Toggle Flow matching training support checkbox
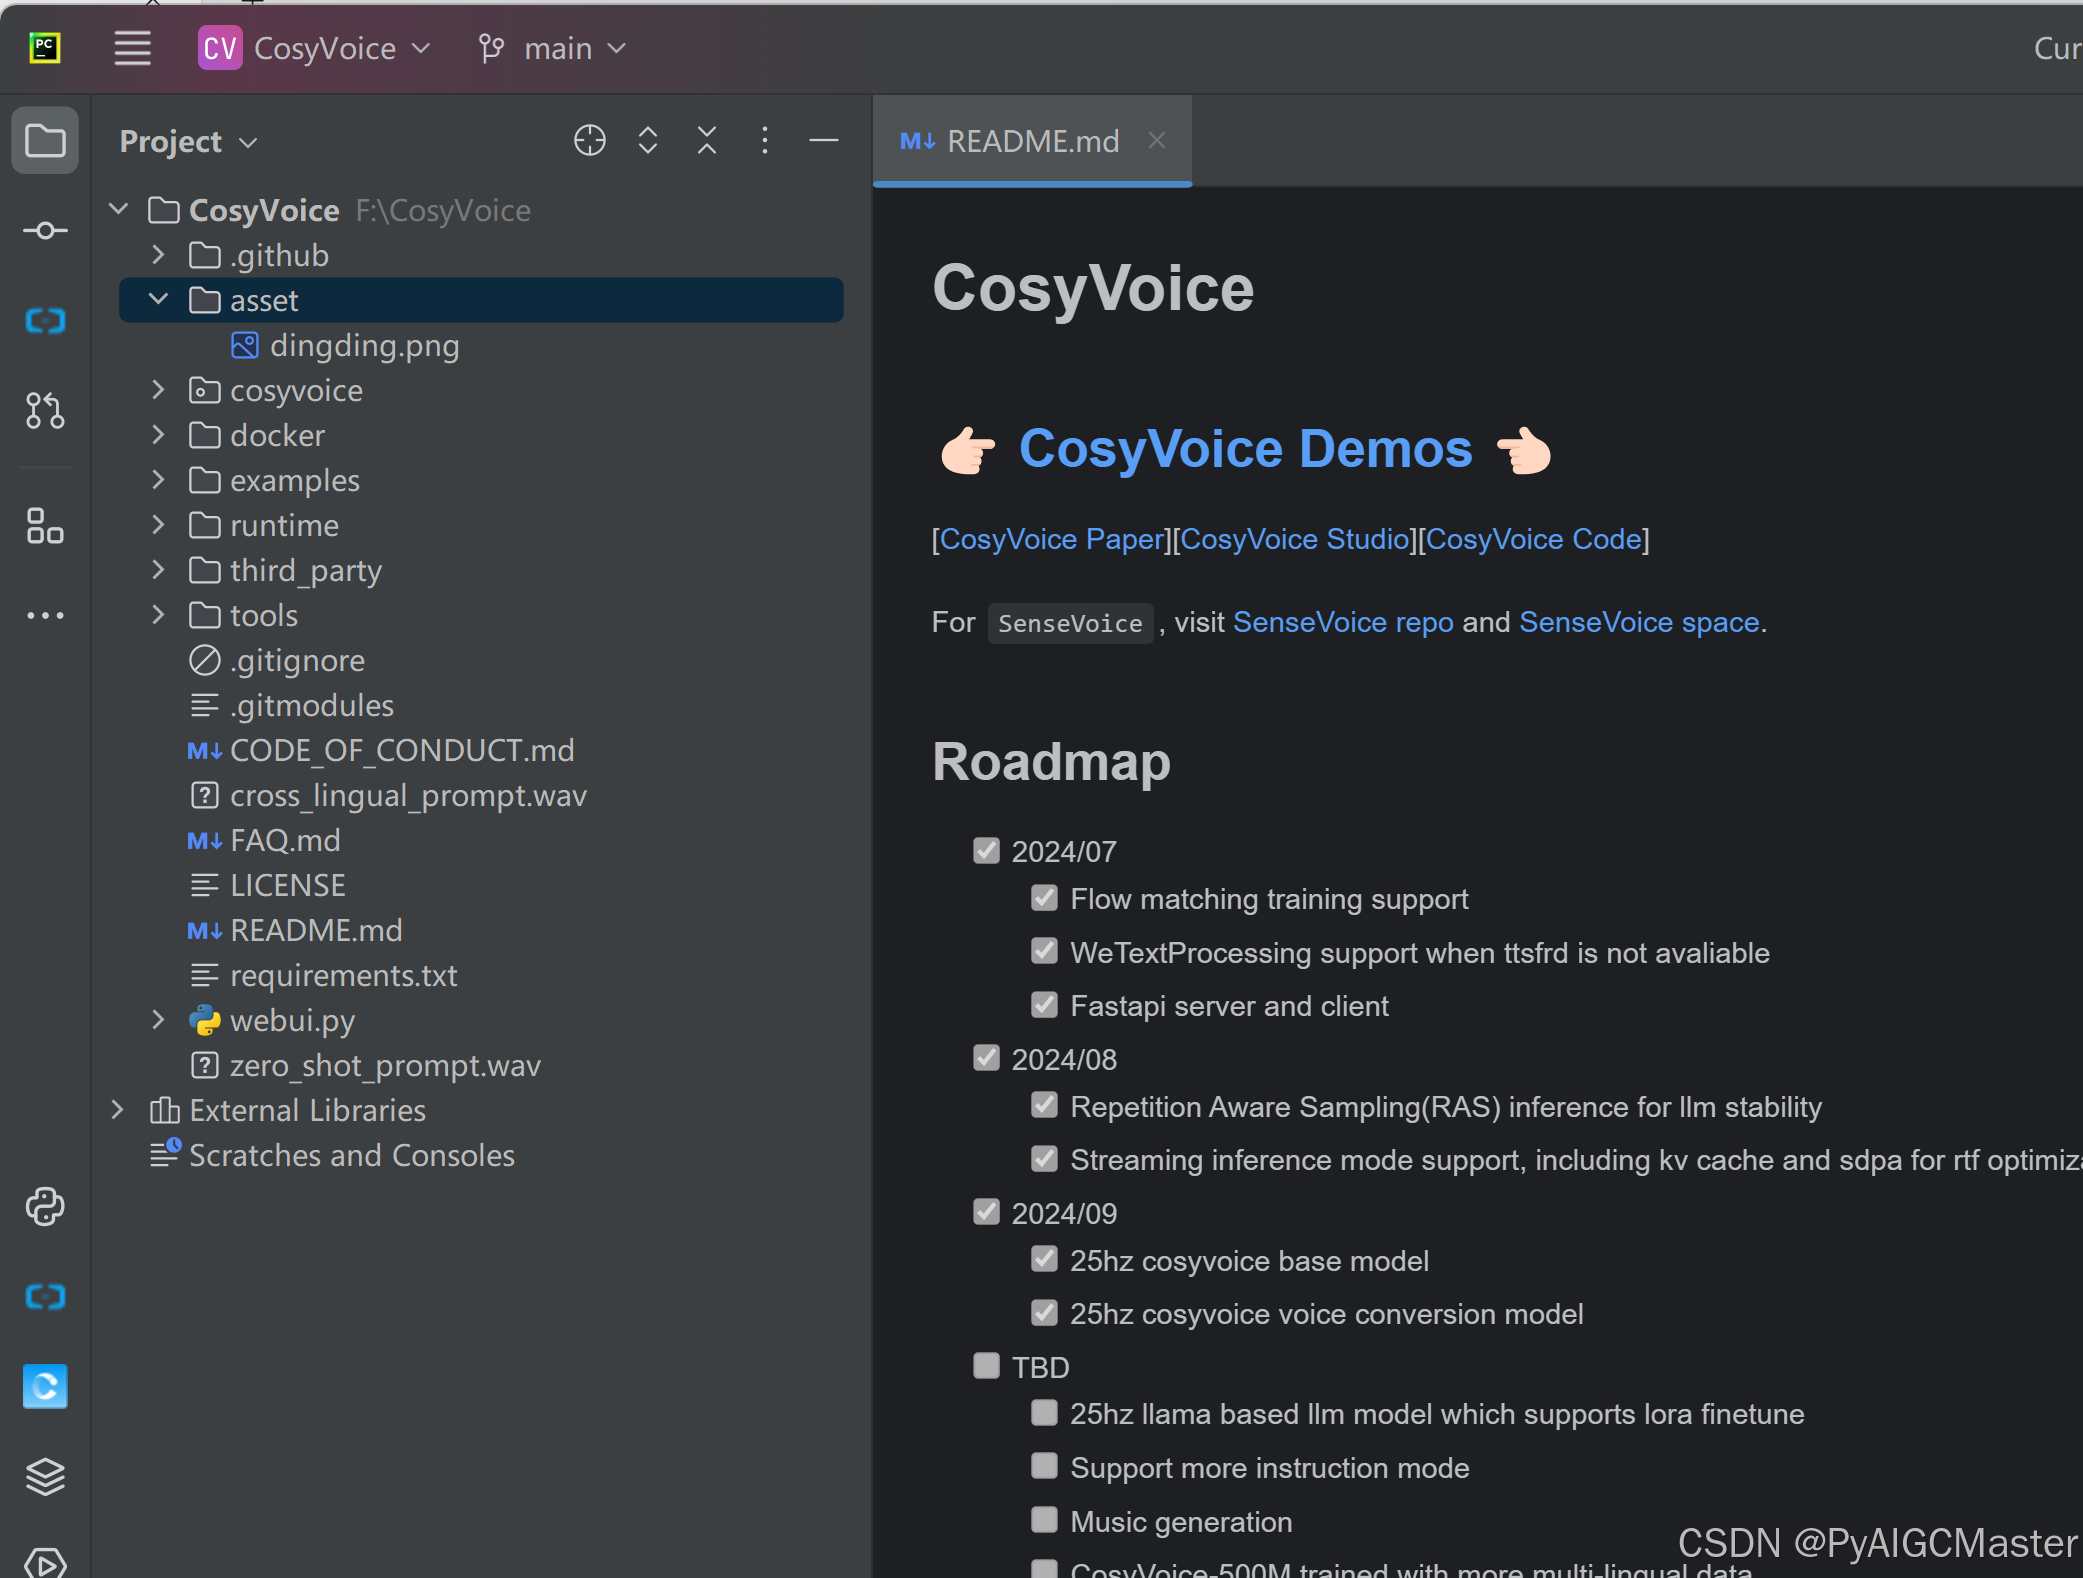Image resolution: width=2083 pixels, height=1578 pixels. click(1044, 898)
